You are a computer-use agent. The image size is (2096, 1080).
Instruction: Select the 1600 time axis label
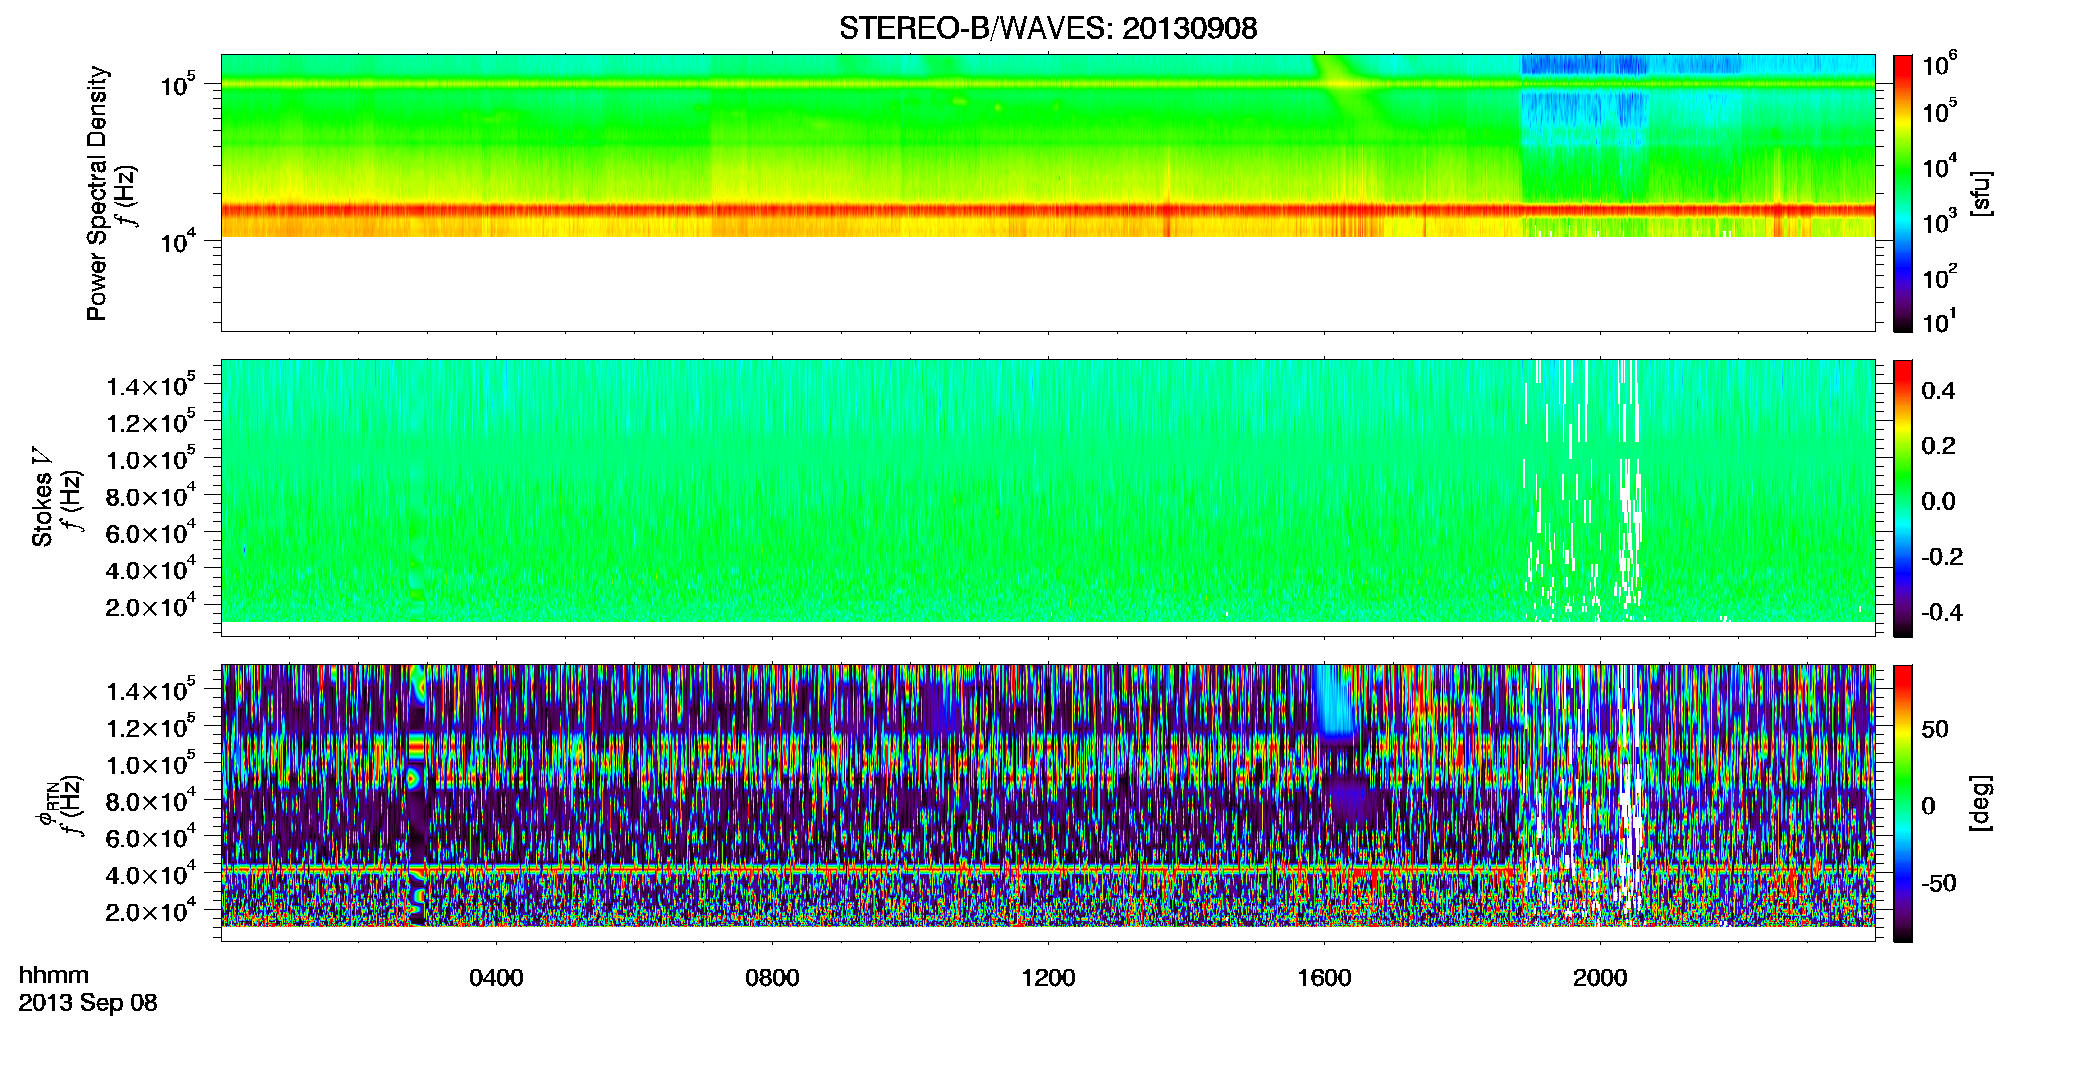1324,977
